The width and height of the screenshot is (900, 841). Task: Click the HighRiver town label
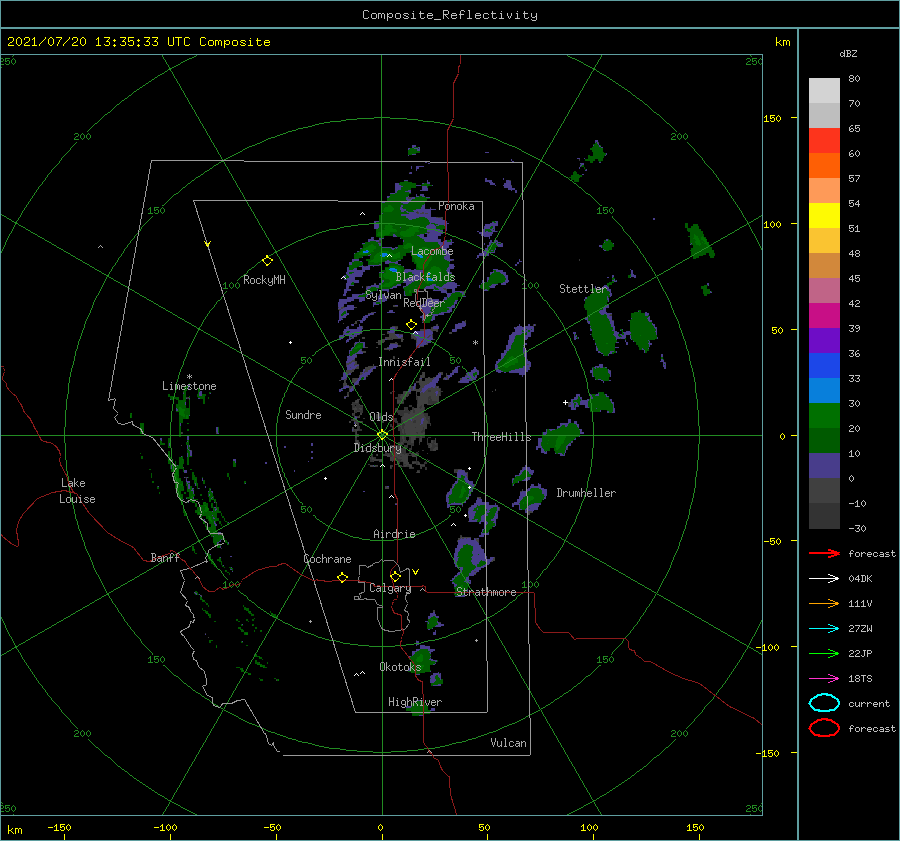tap(415, 702)
